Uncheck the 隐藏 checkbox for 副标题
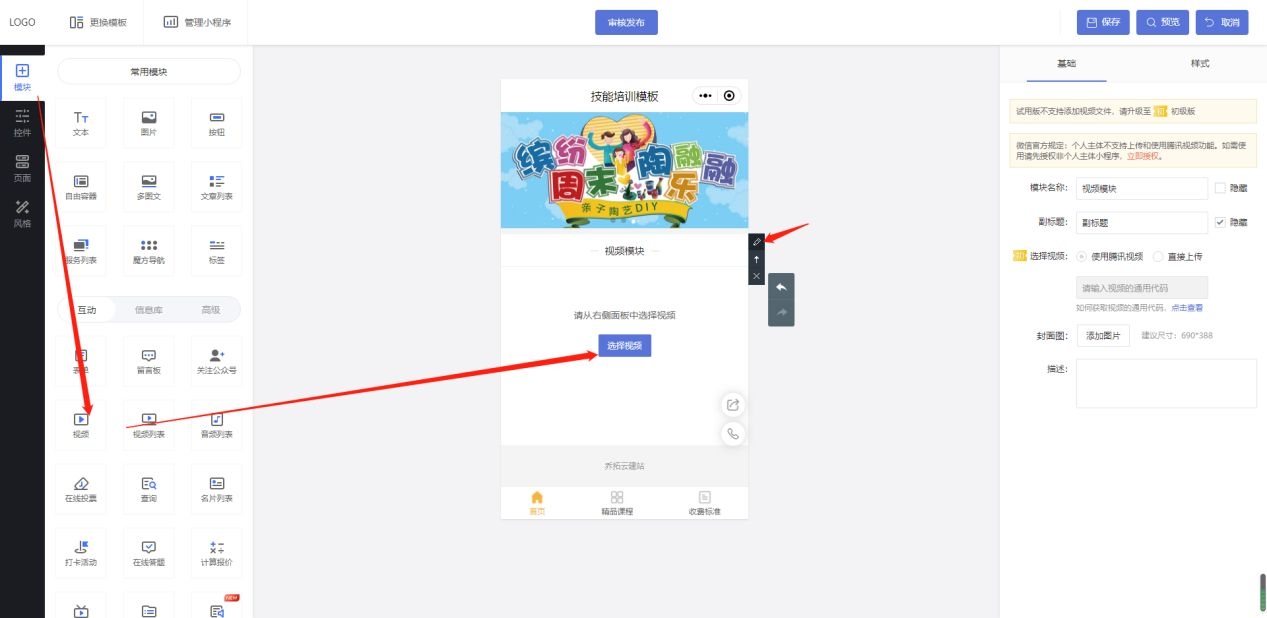The image size is (1267, 618). (x=1221, y=222)
